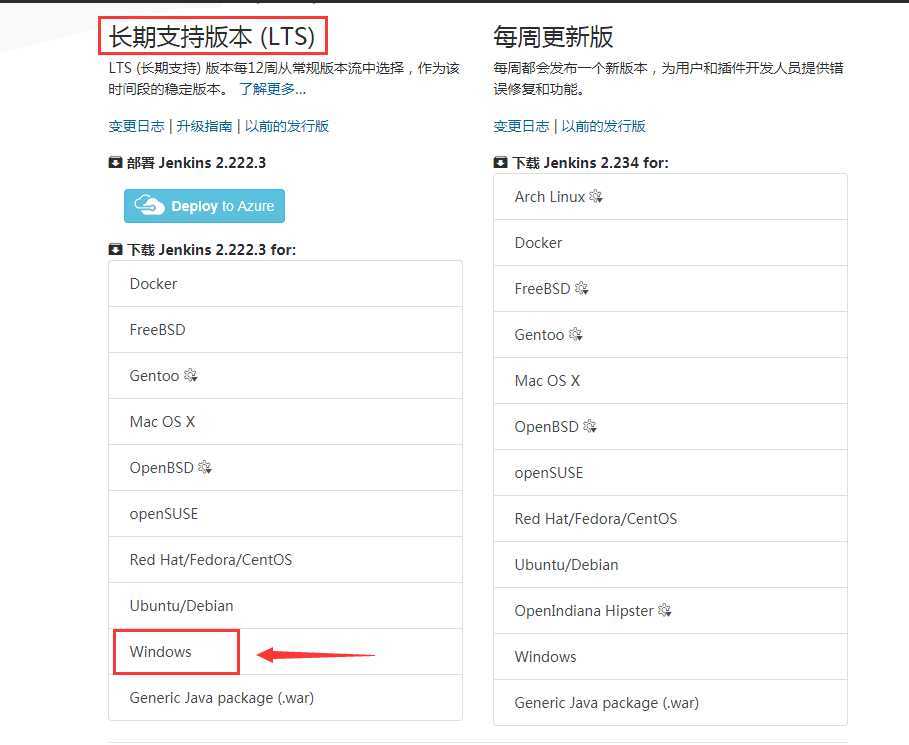The height and width of the screenshot is (745, 909).
Task: Click gear icon next to LTS OpenBSD
Action: (x=205, y=467)
